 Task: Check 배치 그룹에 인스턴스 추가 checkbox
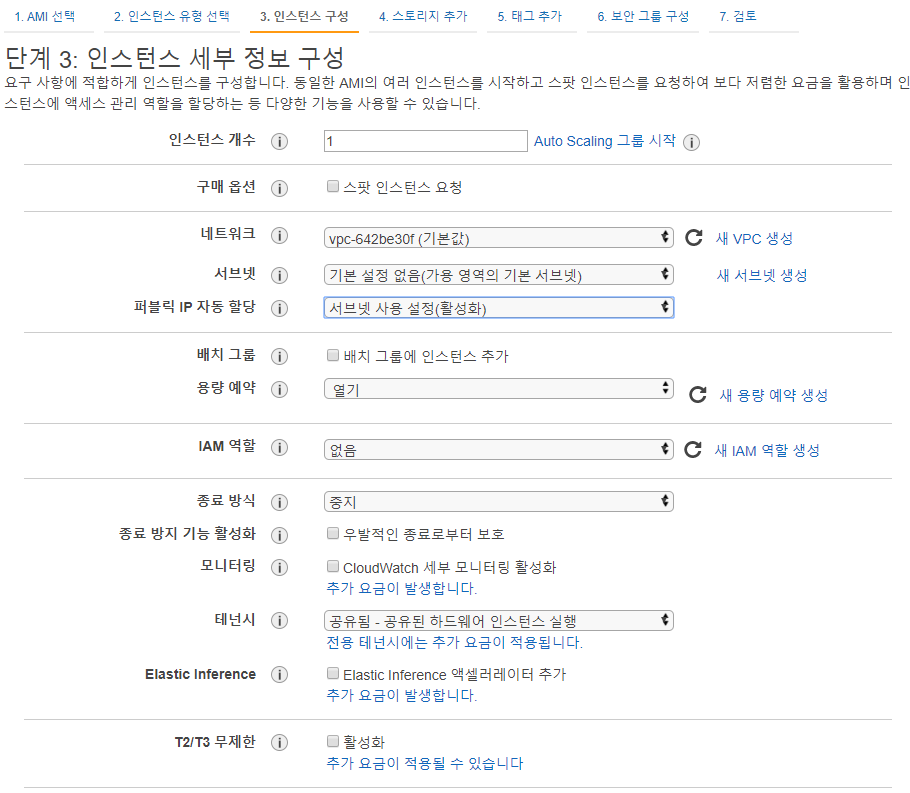(x=333, y=355)
